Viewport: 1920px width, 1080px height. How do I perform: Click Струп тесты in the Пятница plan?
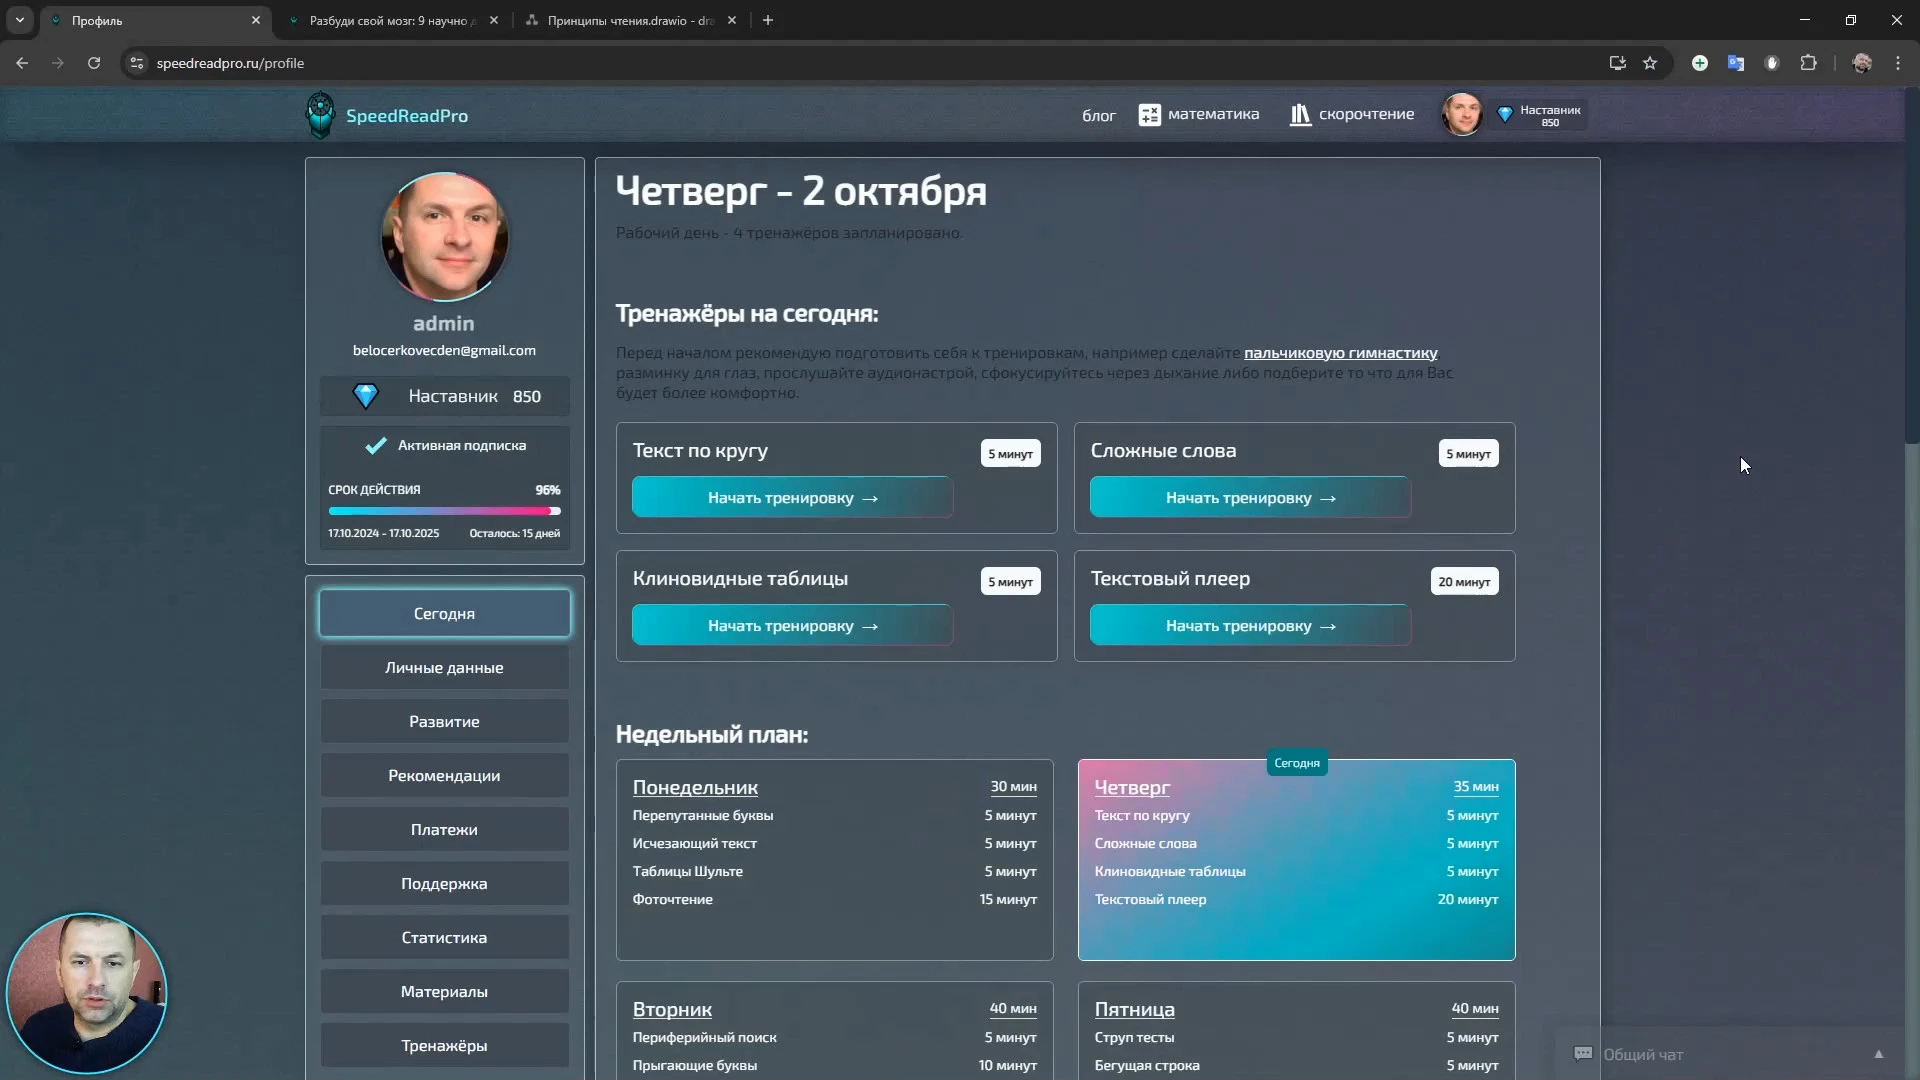click(x=1134, y=1037)
